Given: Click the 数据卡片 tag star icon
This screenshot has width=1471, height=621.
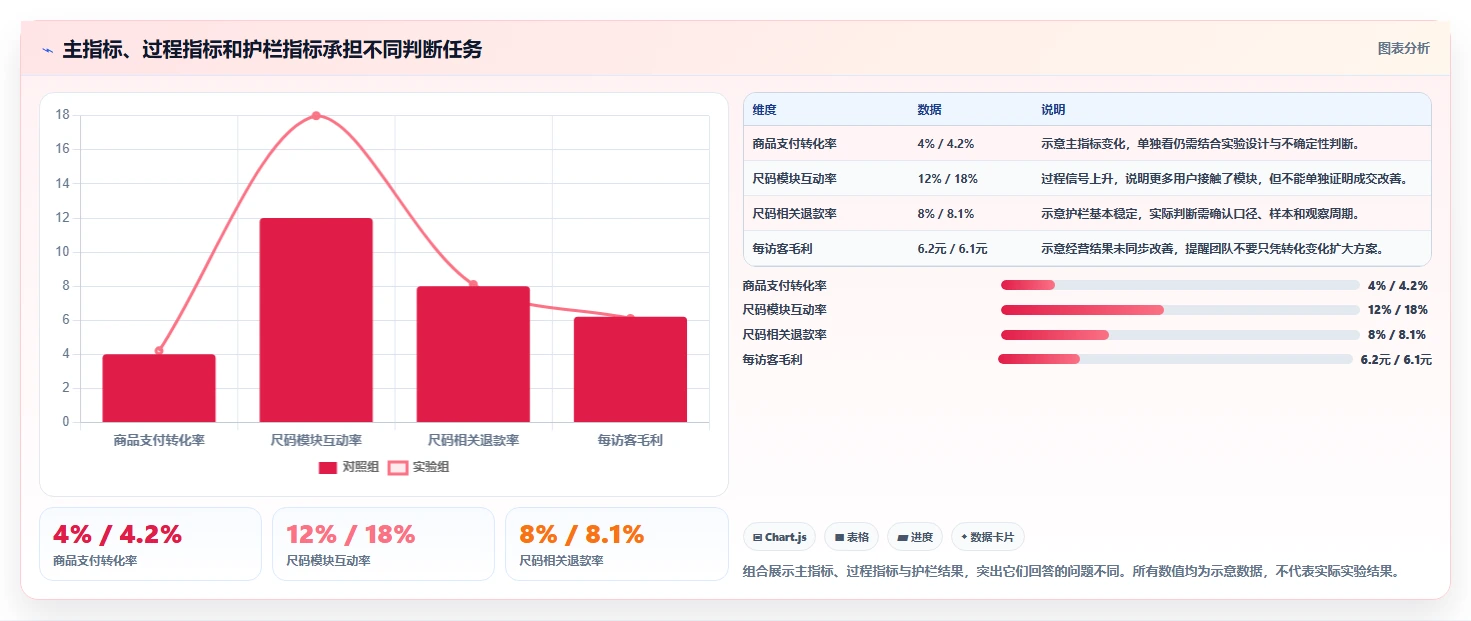Looking at the screenshot, I should coord(964,537).
